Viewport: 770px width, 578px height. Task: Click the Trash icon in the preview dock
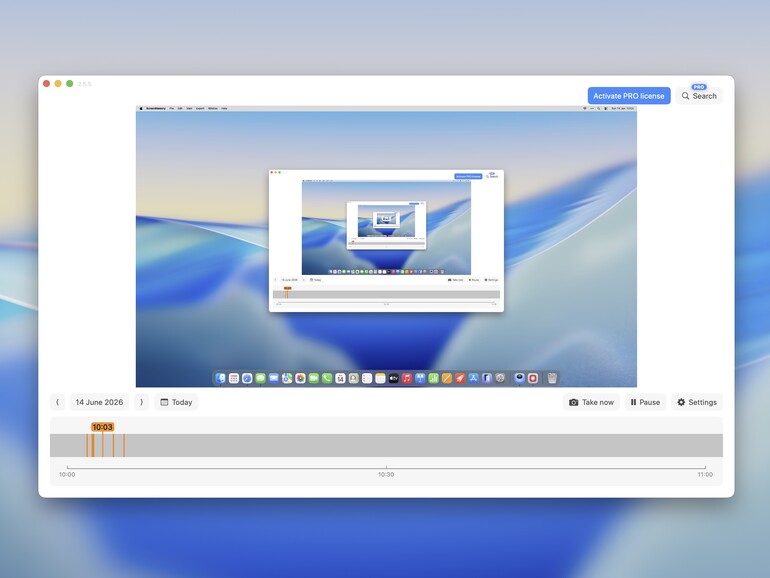tap(552, 378)
